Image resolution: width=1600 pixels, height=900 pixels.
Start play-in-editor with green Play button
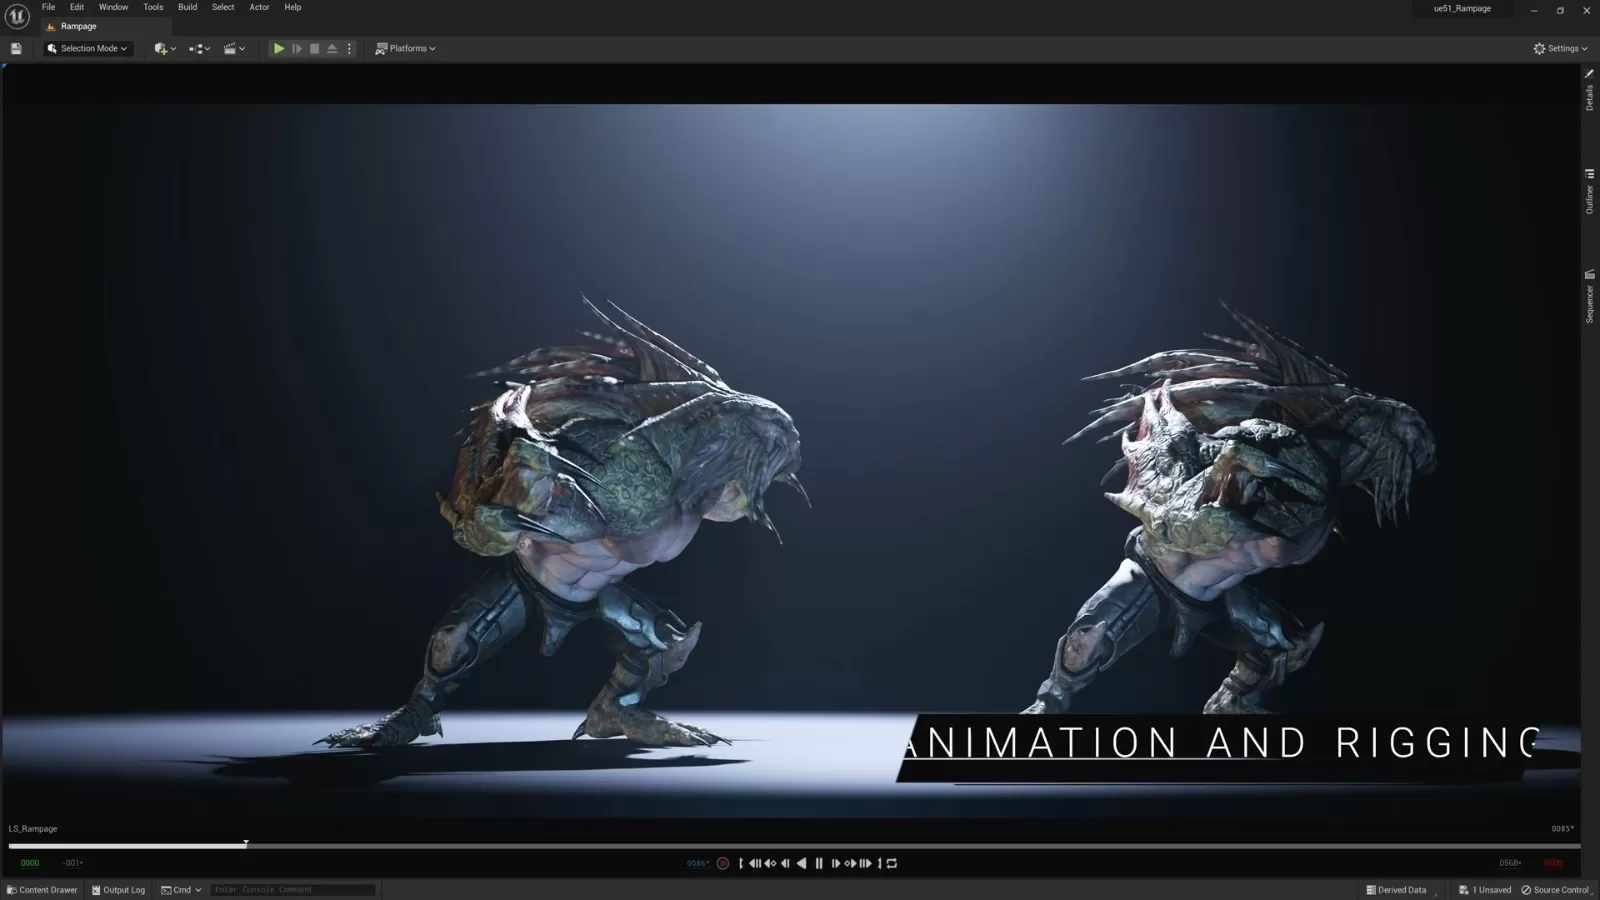(x=279, y=48)
